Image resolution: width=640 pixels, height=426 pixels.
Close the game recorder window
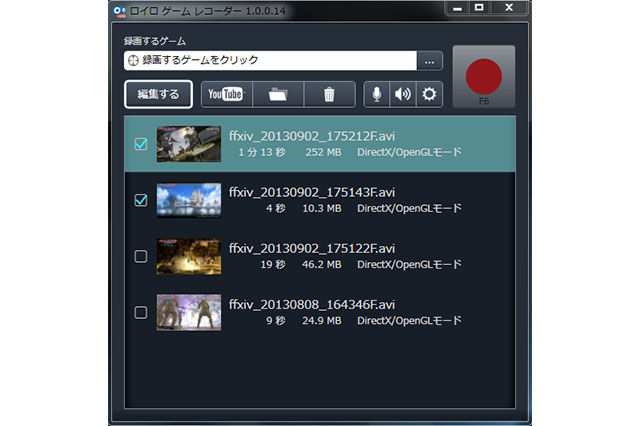coord(509,8)
